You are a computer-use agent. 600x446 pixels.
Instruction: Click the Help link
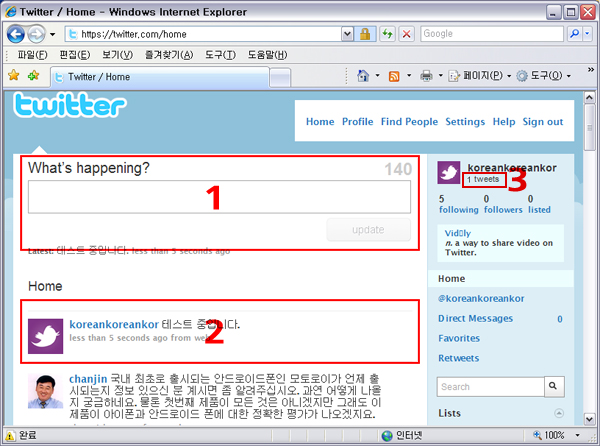coord(504,122)
